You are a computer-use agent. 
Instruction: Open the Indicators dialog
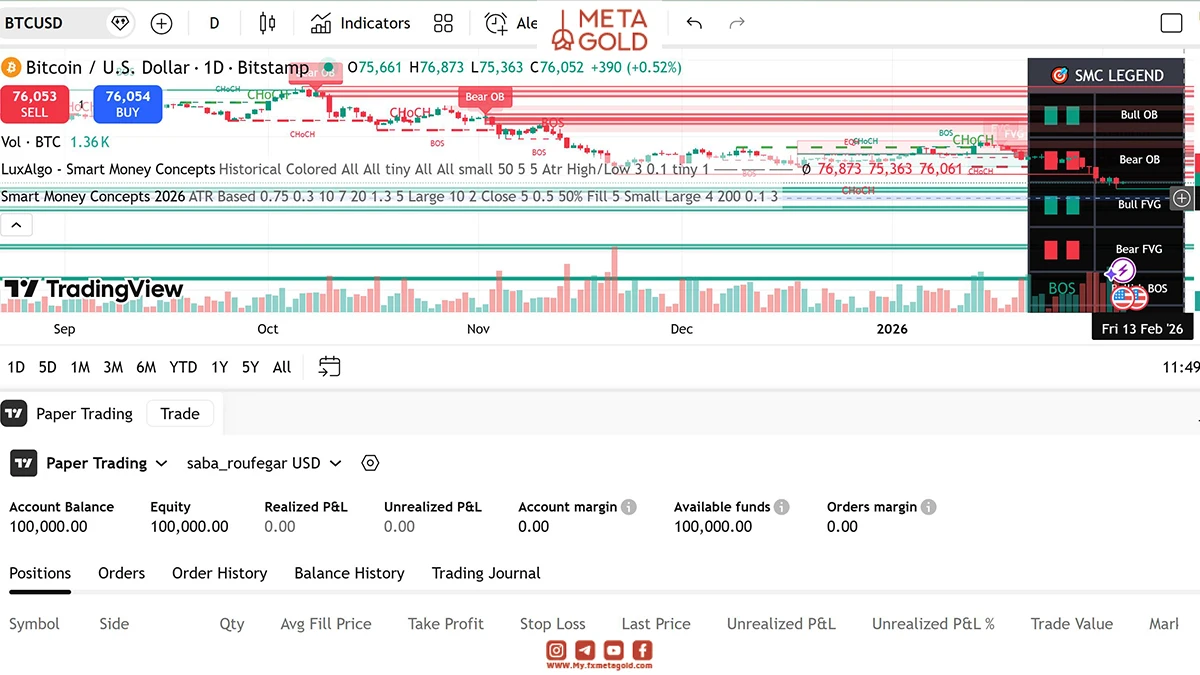360,23
